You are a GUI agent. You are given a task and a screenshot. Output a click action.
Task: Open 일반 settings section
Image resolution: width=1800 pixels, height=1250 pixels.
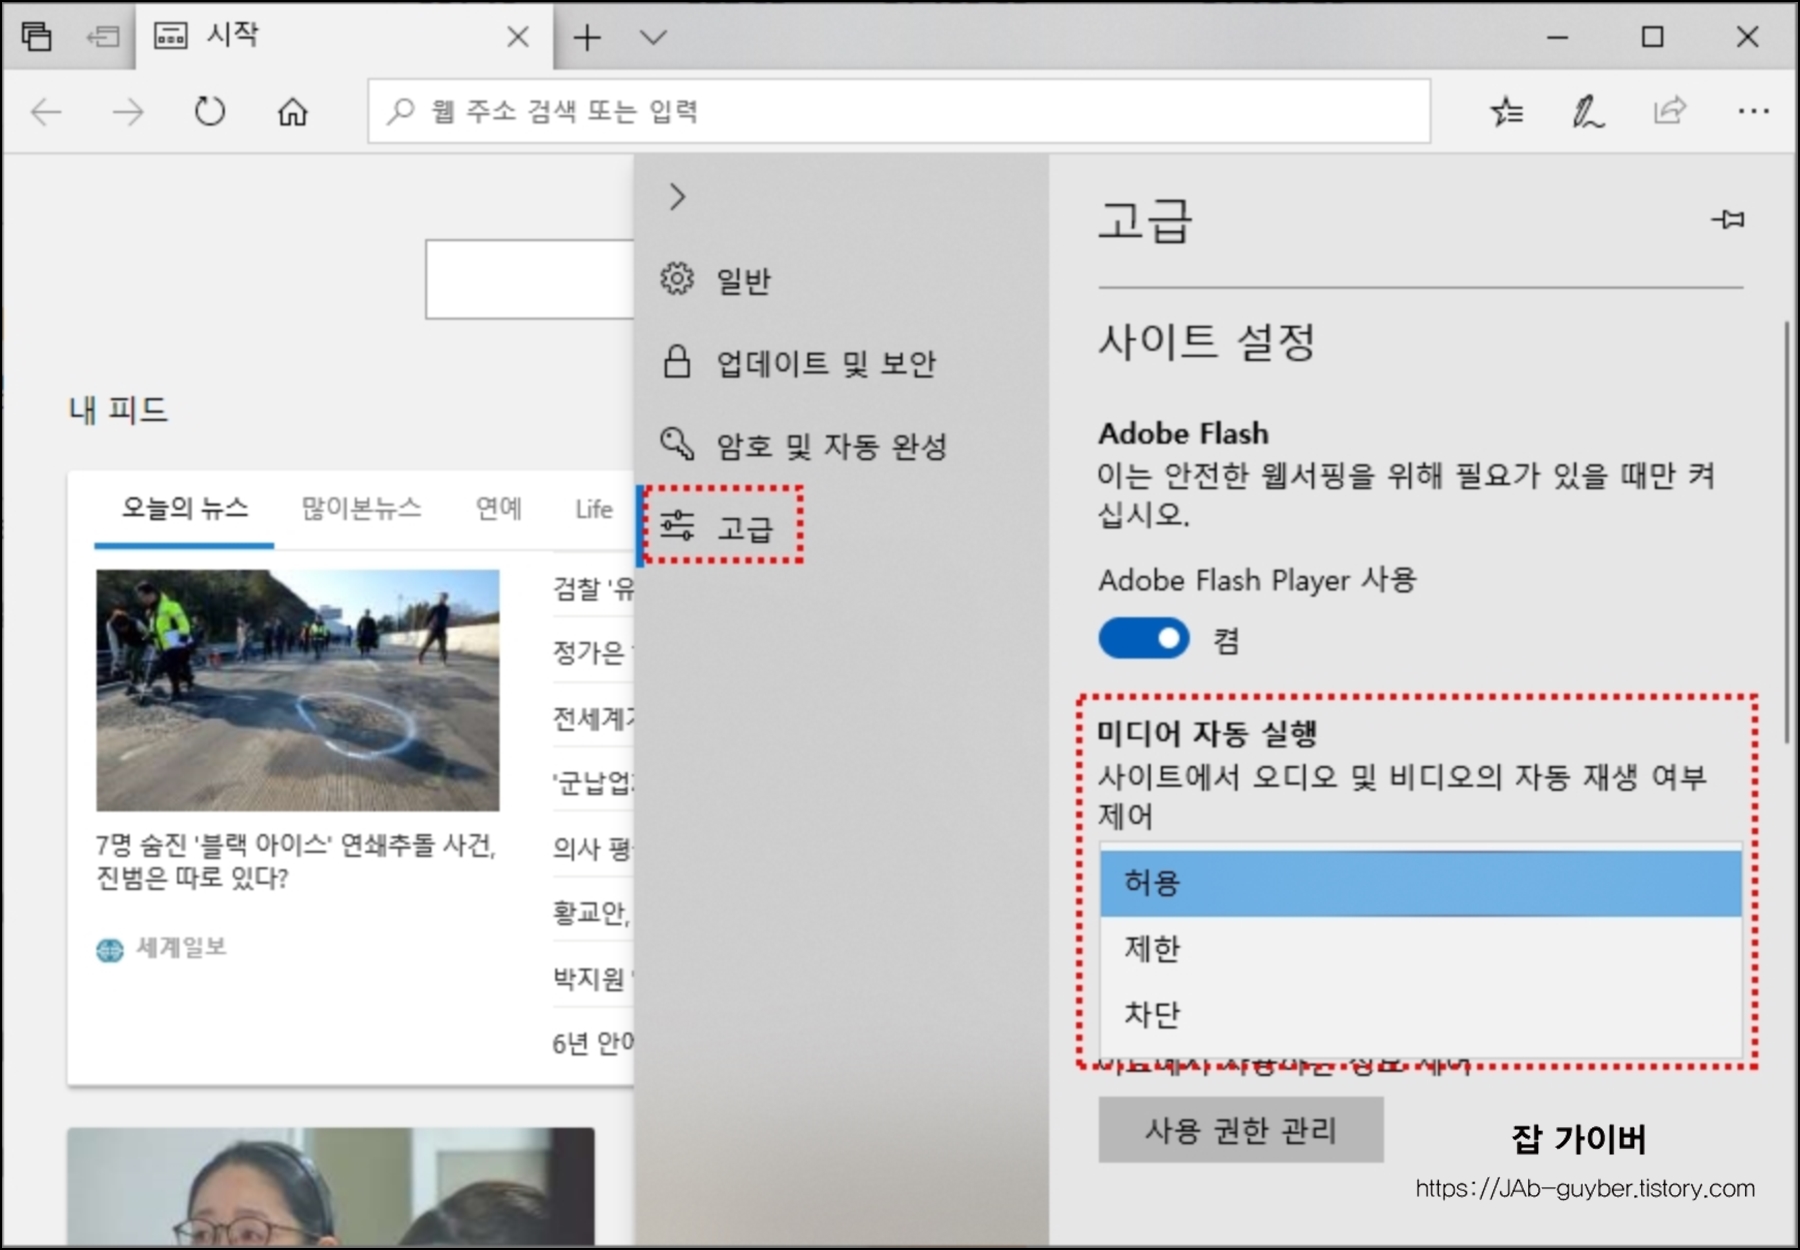[716, 280]
